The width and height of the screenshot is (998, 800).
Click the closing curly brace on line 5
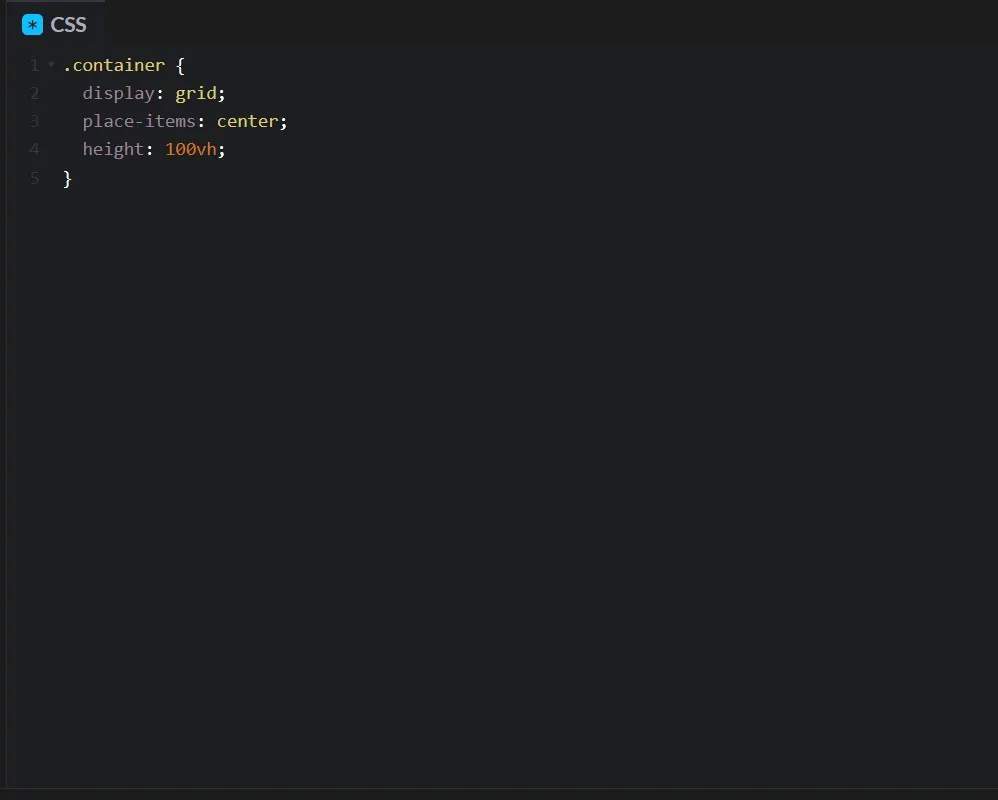click(x=67, y=178)
